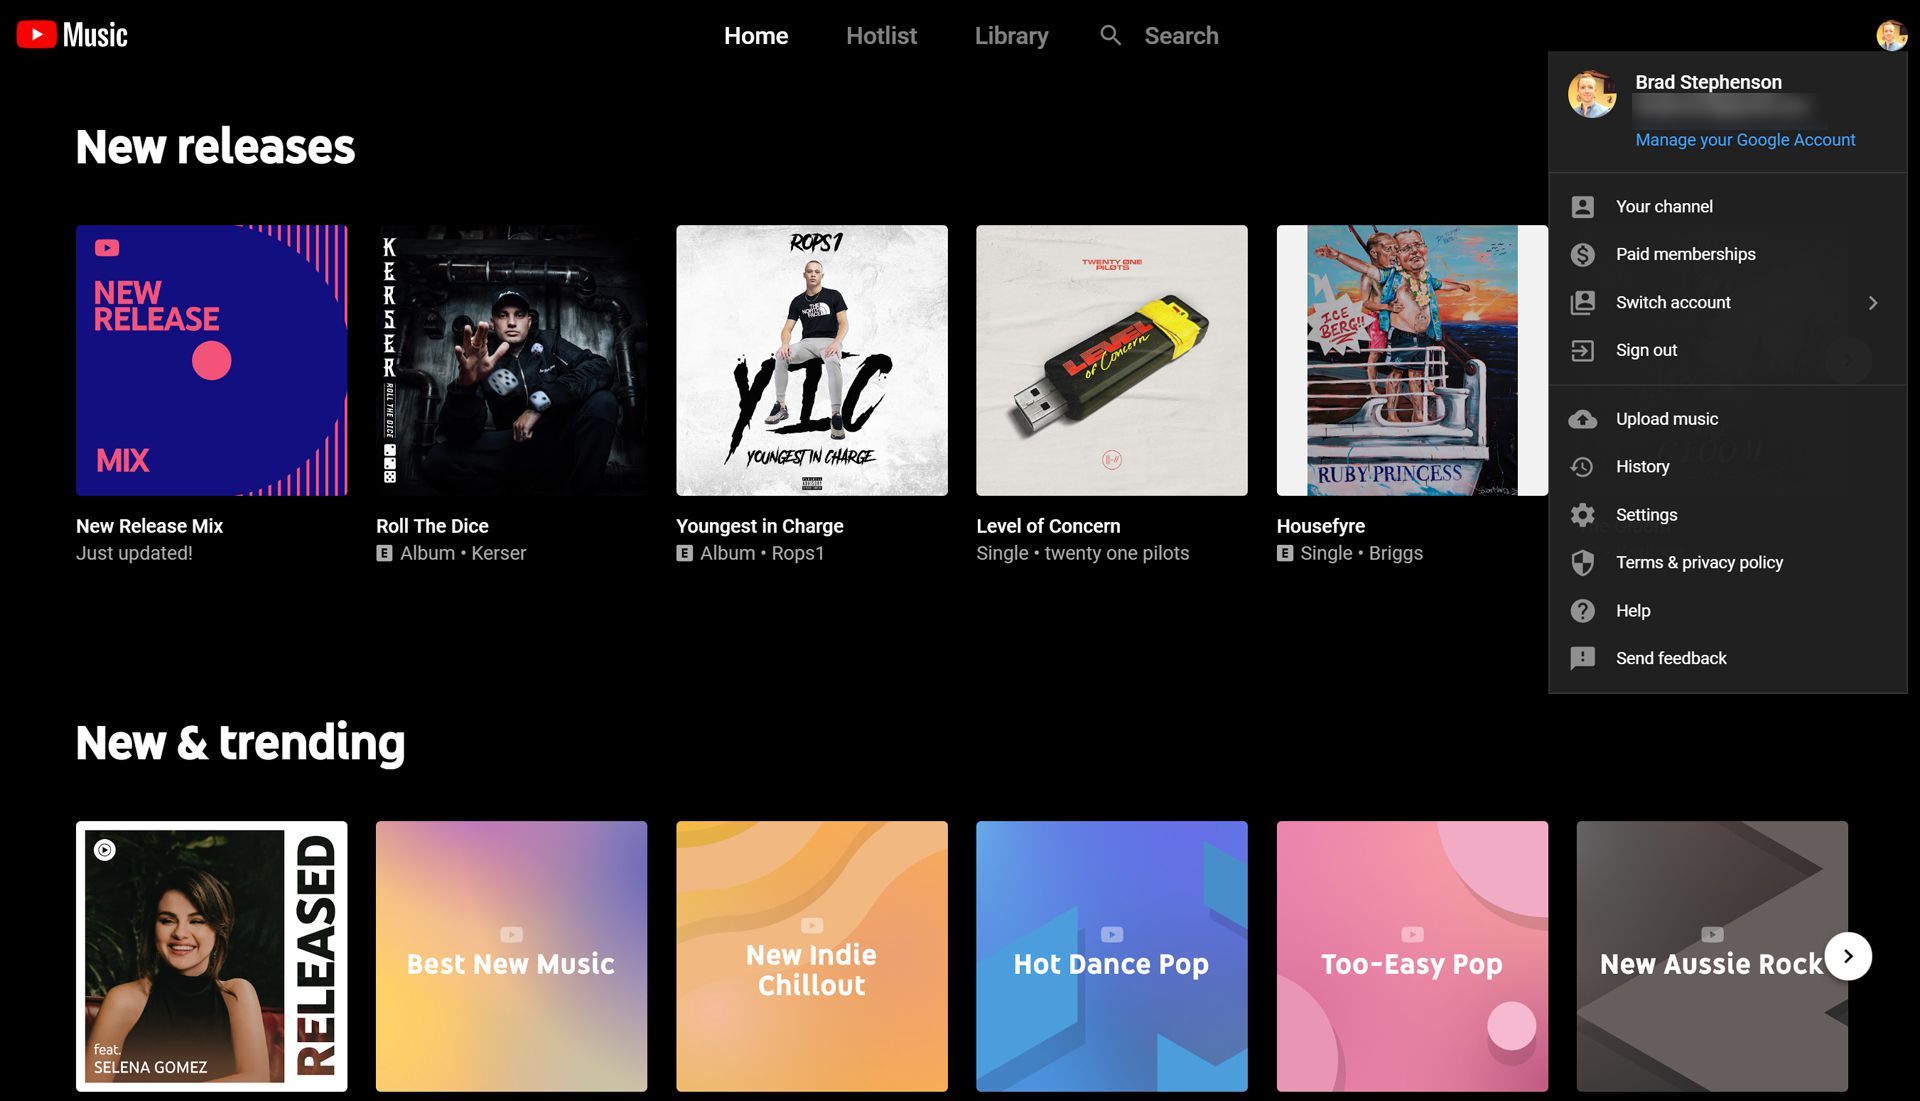Click the YouTube Music logo icon
Image resolution: width=1920 pixels, height=1101 pixels.
36,36
